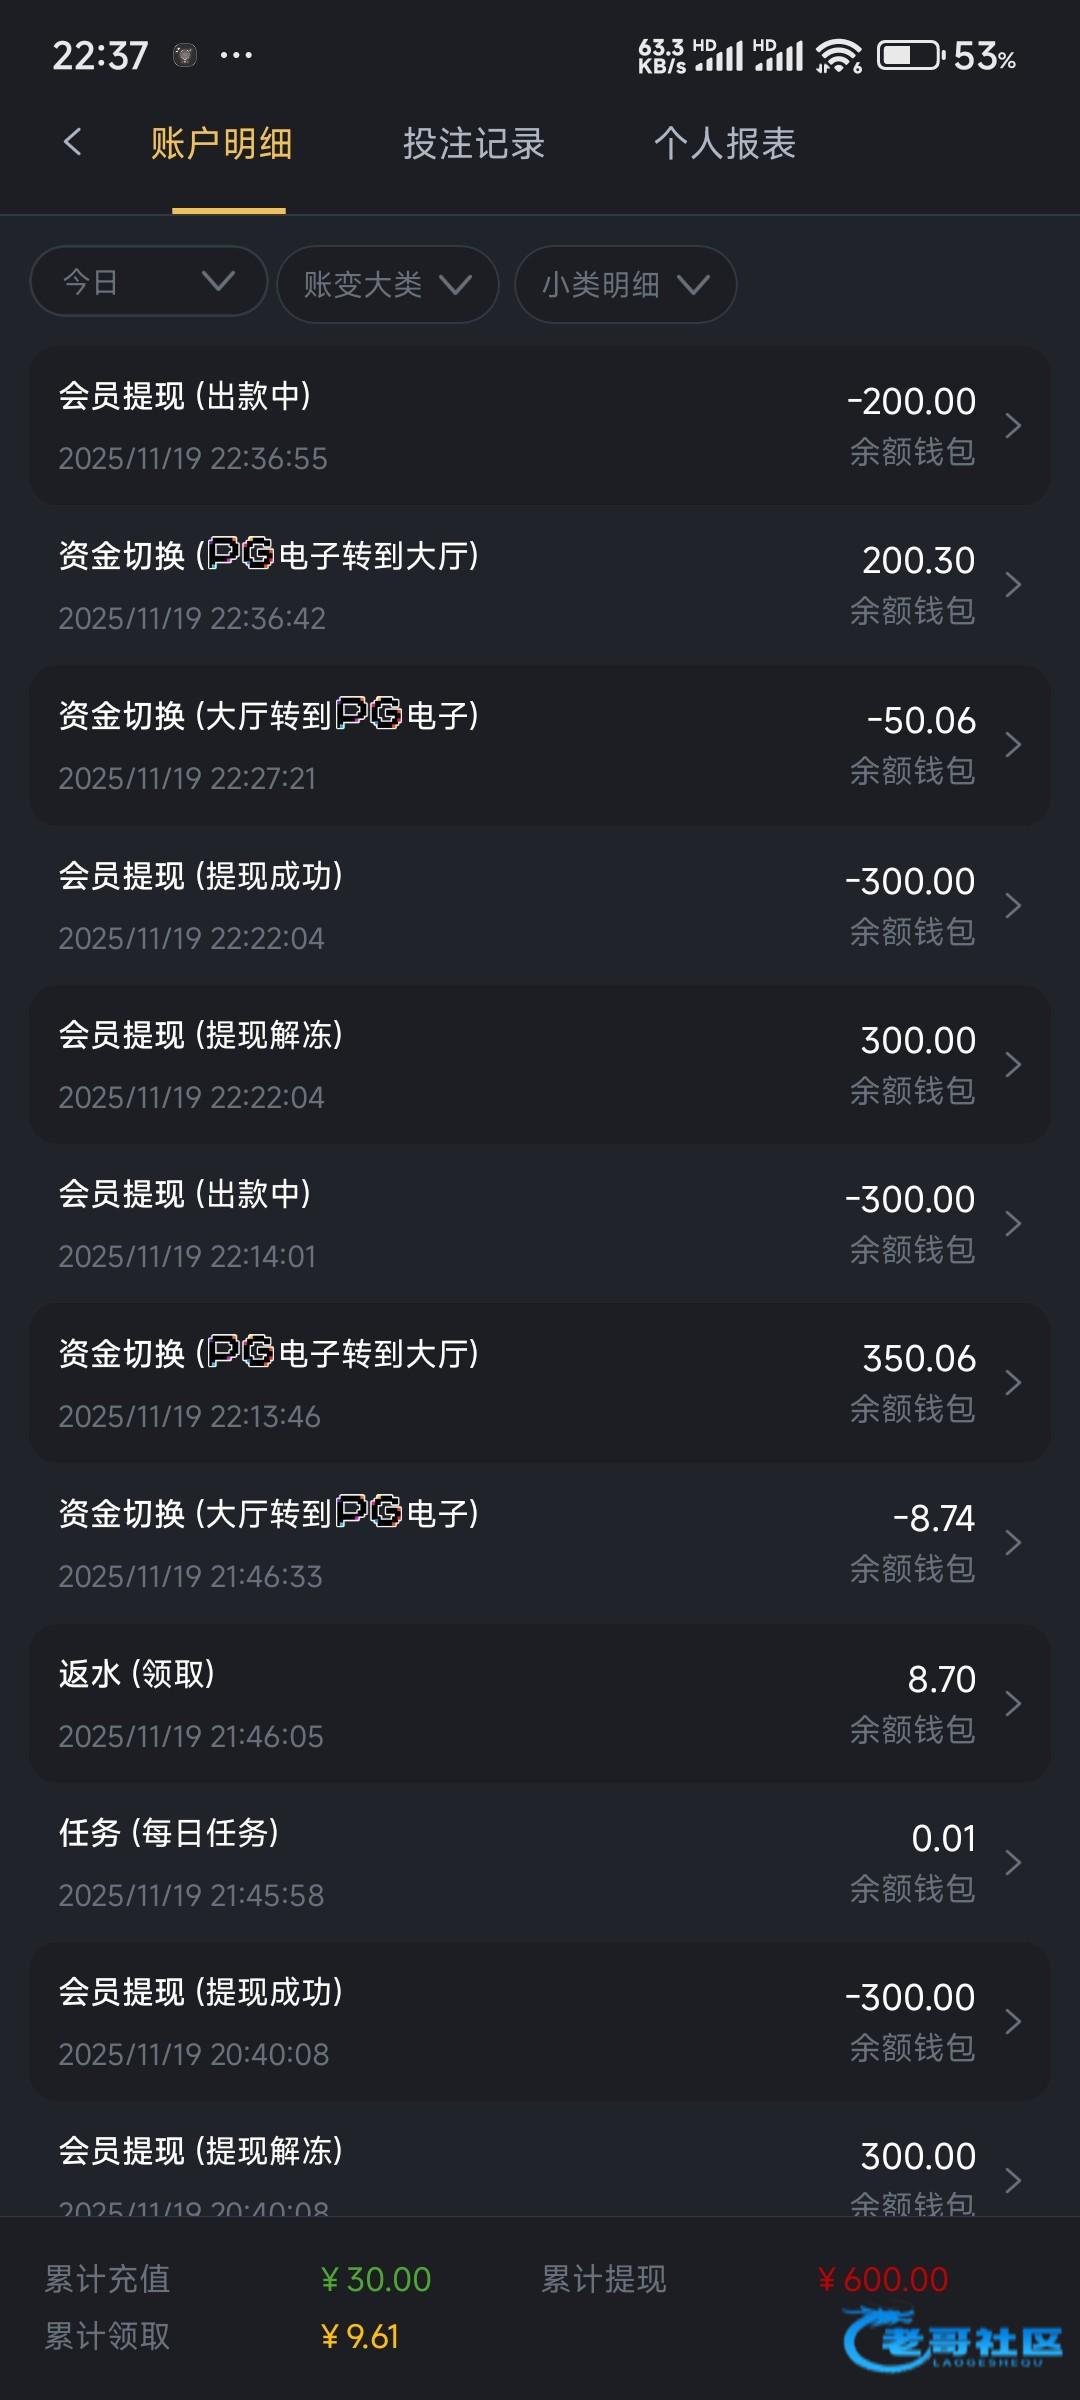Tap chevron for 每日任务 0.01 entry

(1012, 1862)
